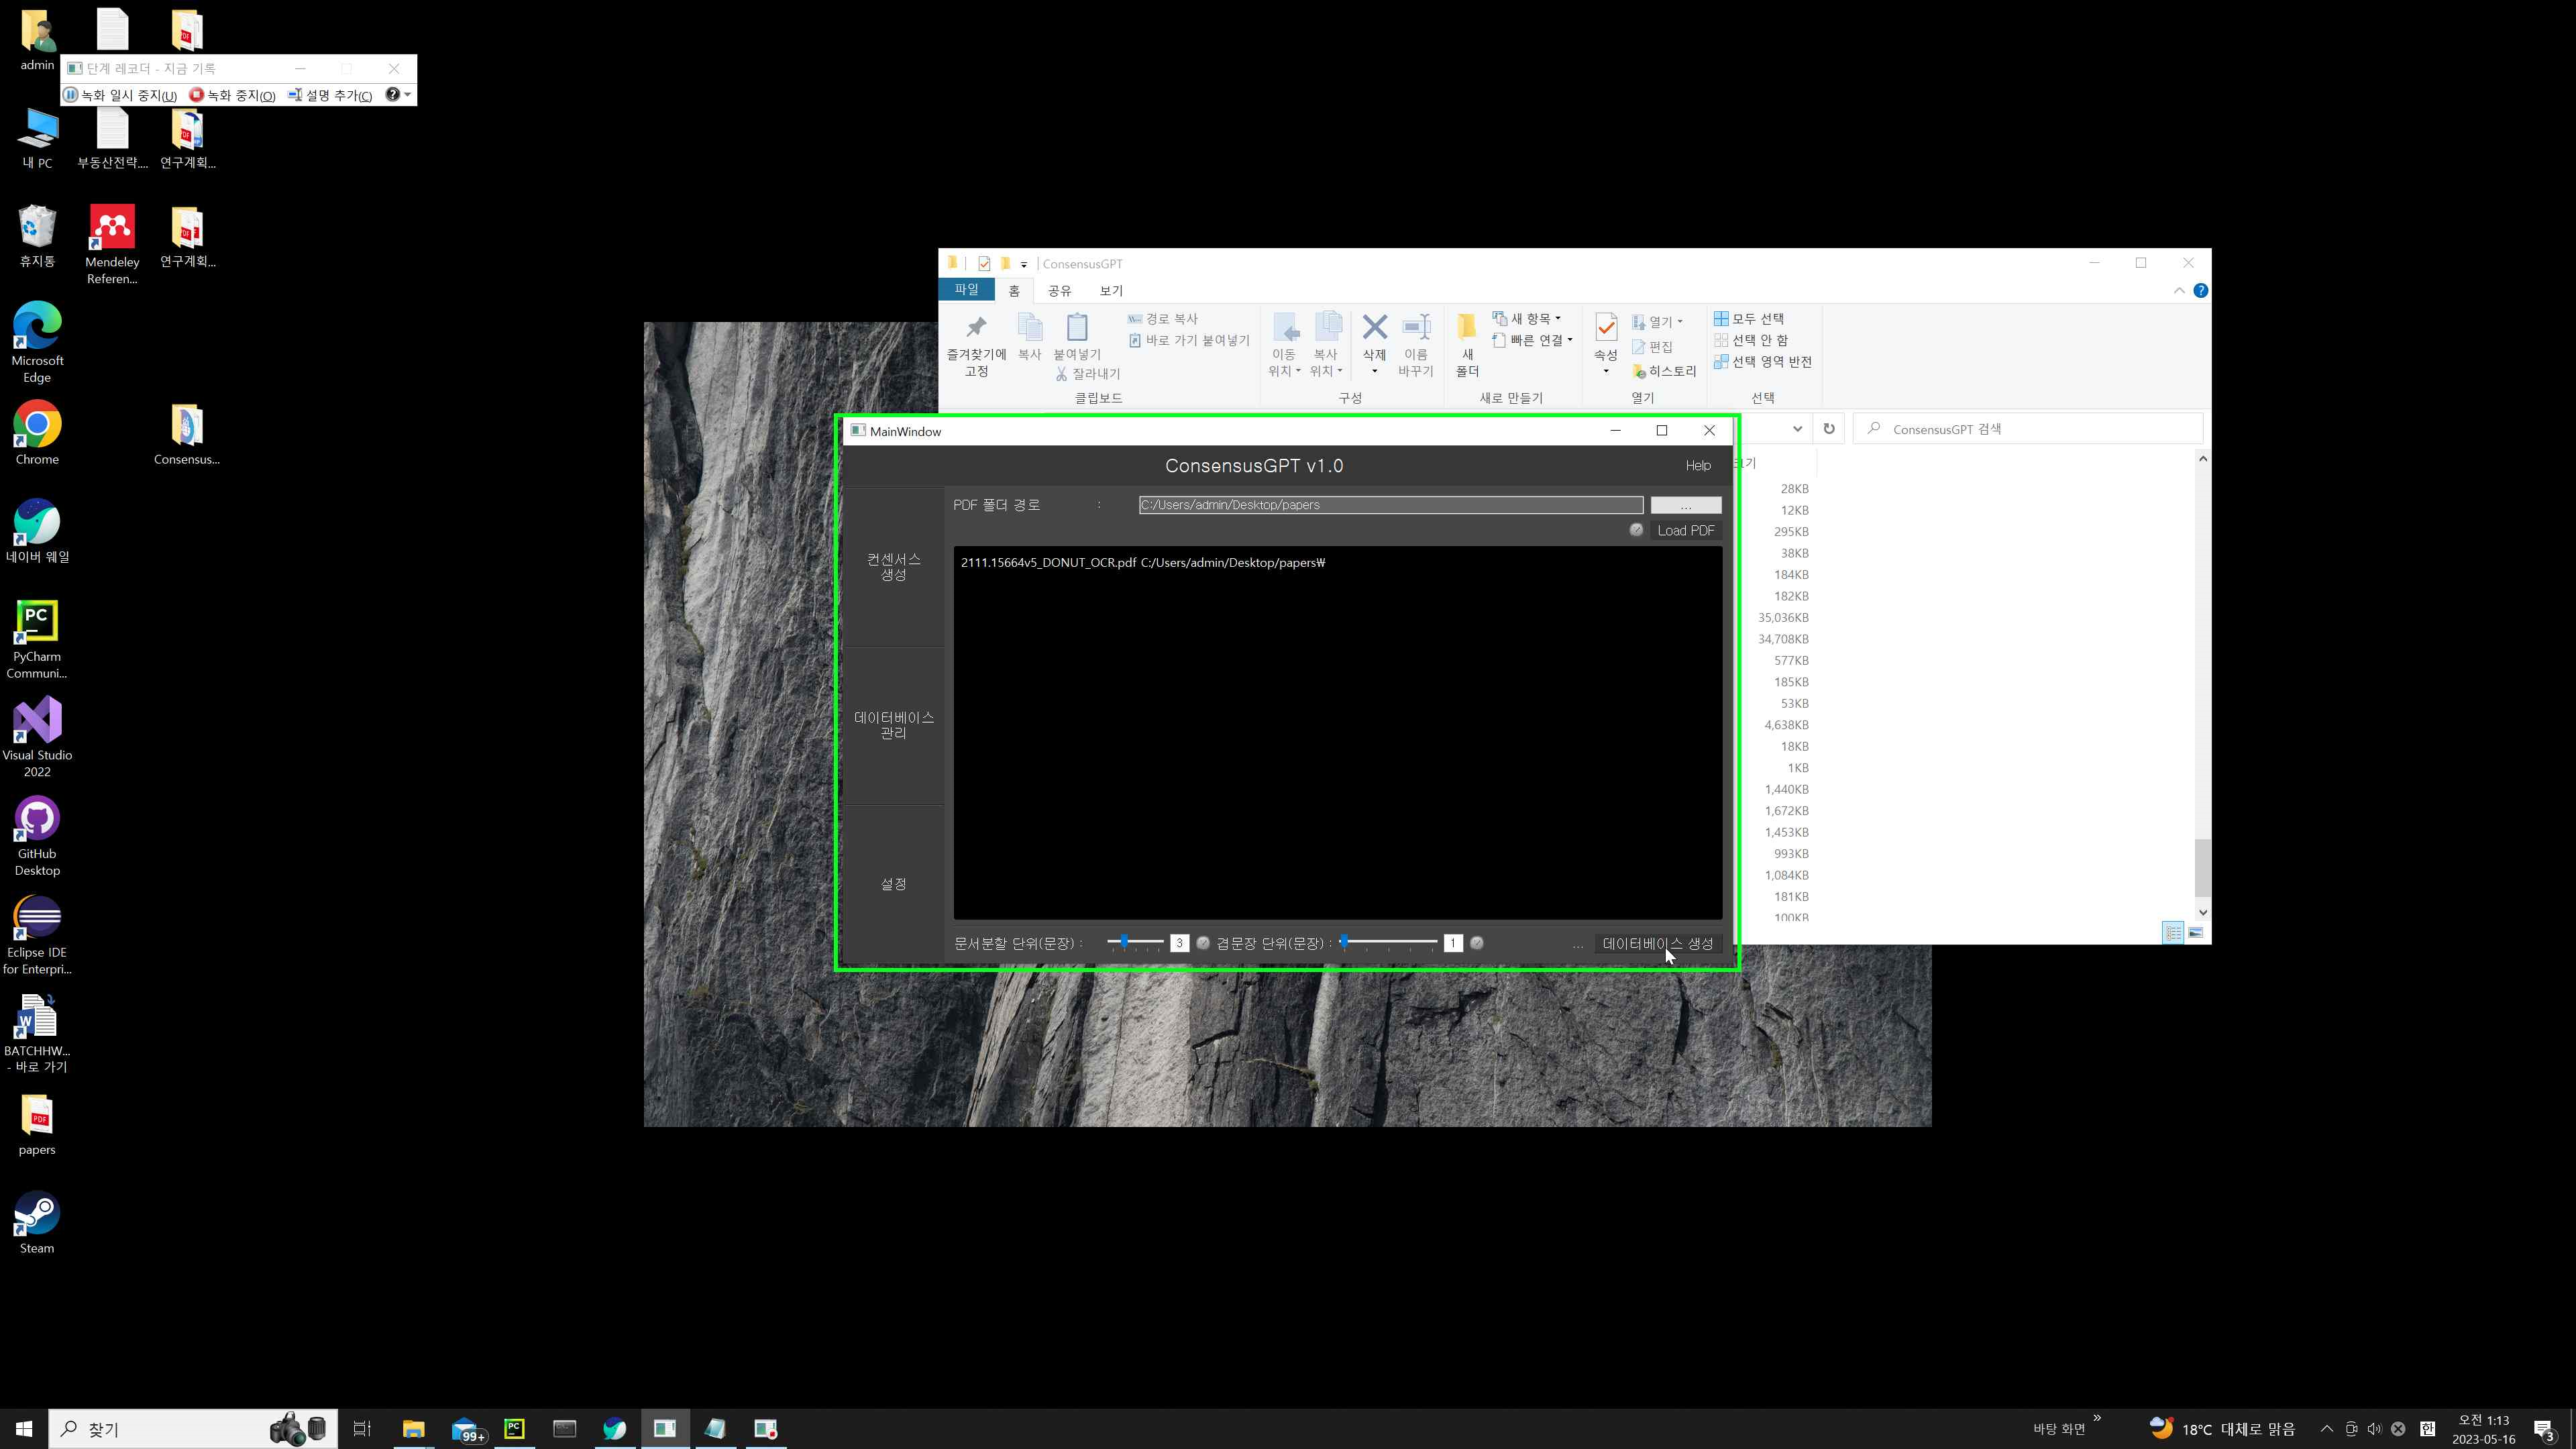The image size is (2576, 1449).
Task: Toggle the lock beside 겹문장 단위 value box
Action: (1477, 942)
